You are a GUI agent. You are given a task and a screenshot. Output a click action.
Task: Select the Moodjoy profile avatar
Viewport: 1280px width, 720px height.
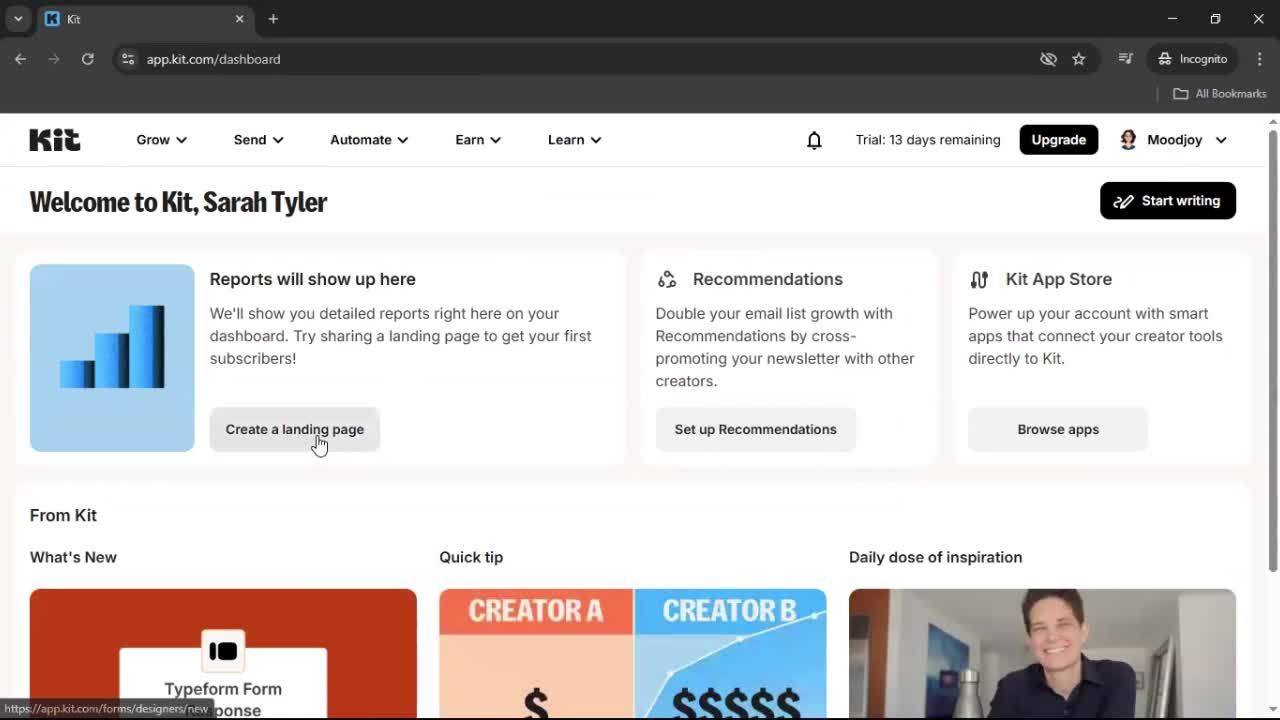point(1127,139)
